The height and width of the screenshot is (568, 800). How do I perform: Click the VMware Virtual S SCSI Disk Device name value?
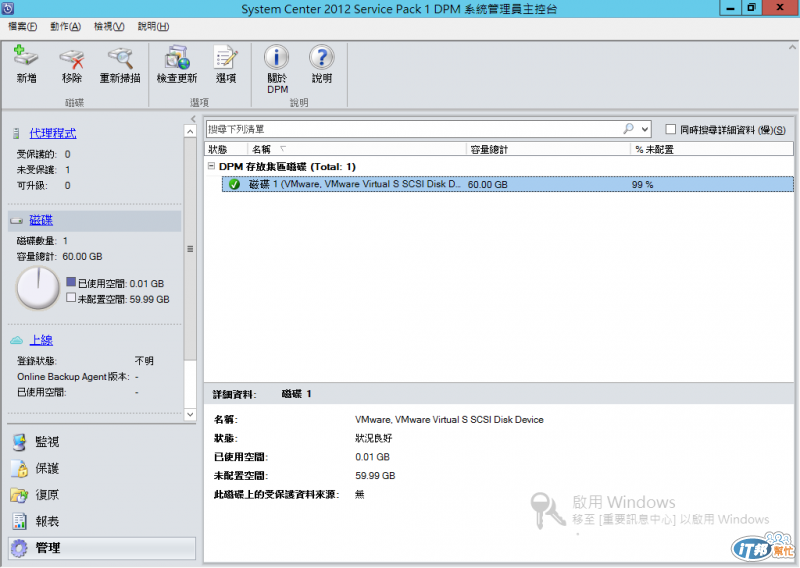[x=449, y=420]
